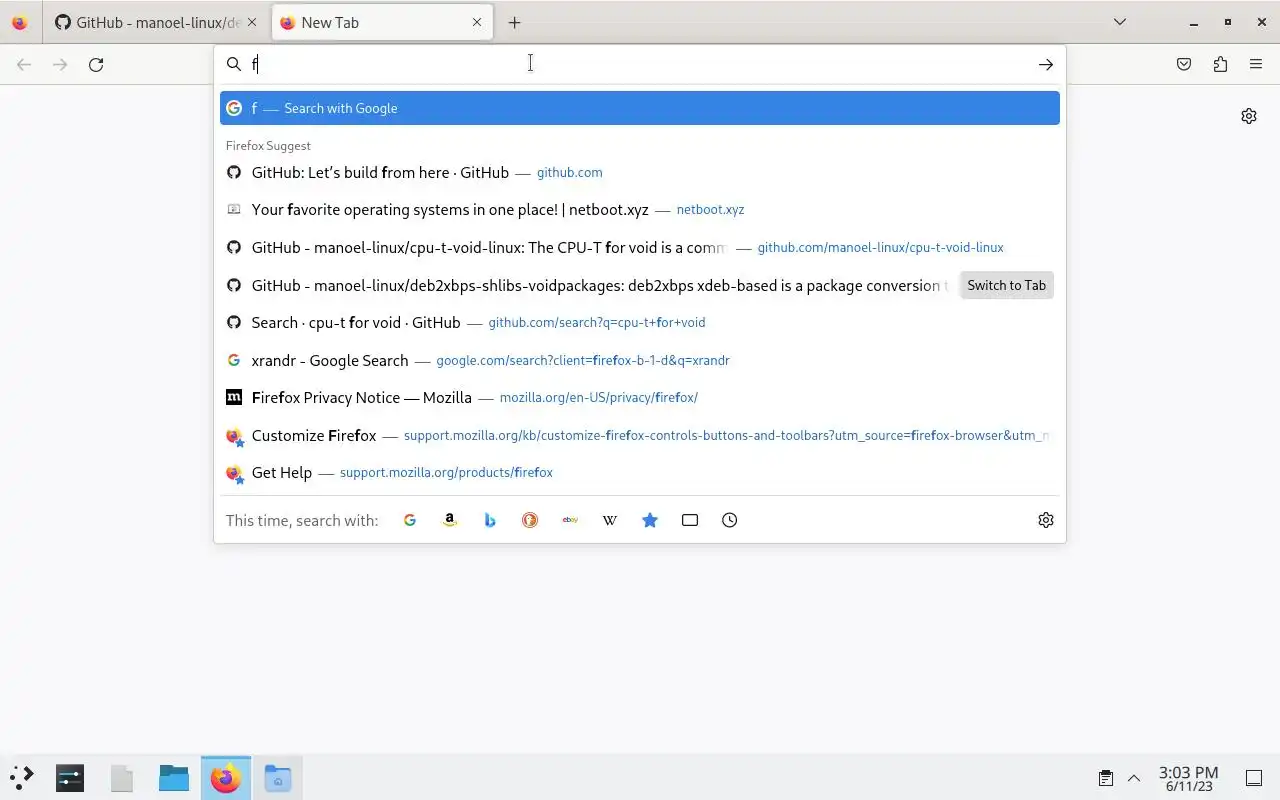
Task: Search this time with Wikipedia
Action: click(610, 520)
